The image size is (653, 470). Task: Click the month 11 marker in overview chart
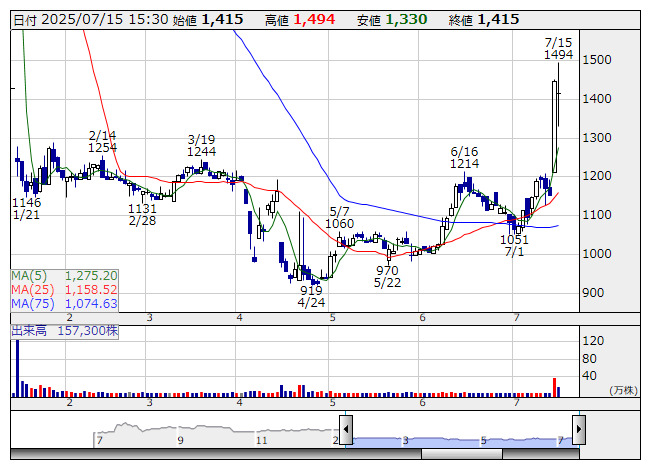261,440
